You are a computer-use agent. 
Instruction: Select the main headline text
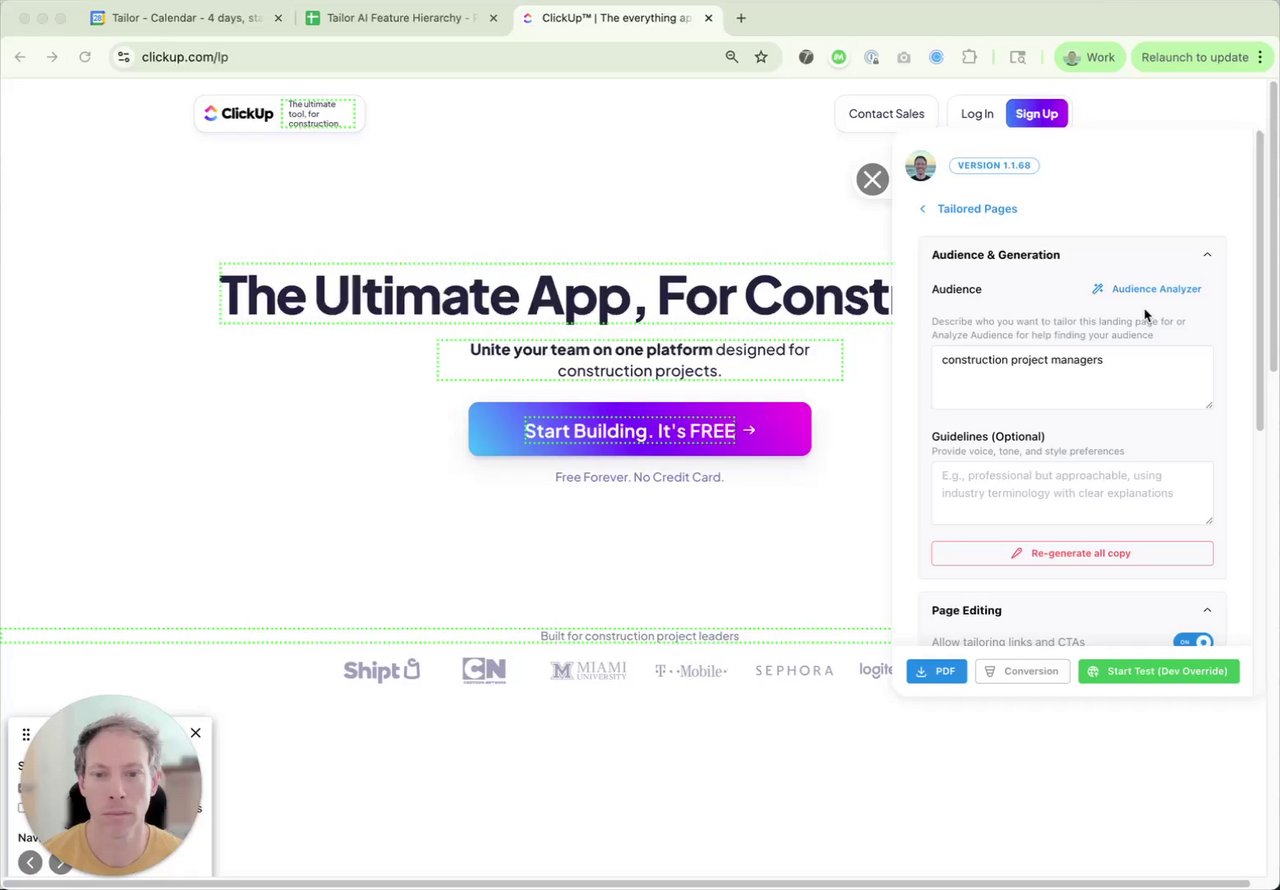[x=556, y=295]
